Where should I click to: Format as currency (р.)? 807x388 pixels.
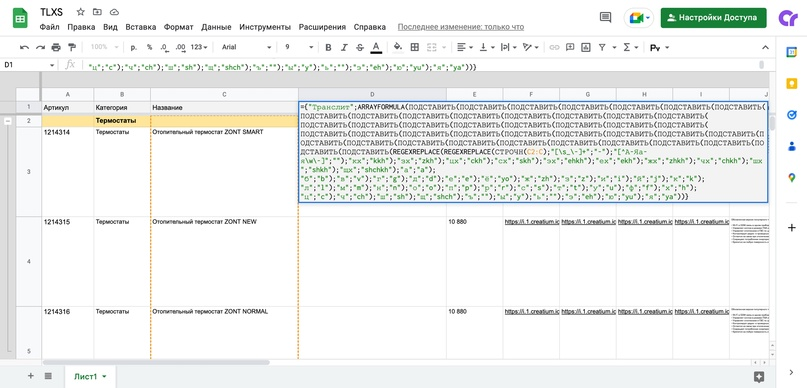coord(134,47)
